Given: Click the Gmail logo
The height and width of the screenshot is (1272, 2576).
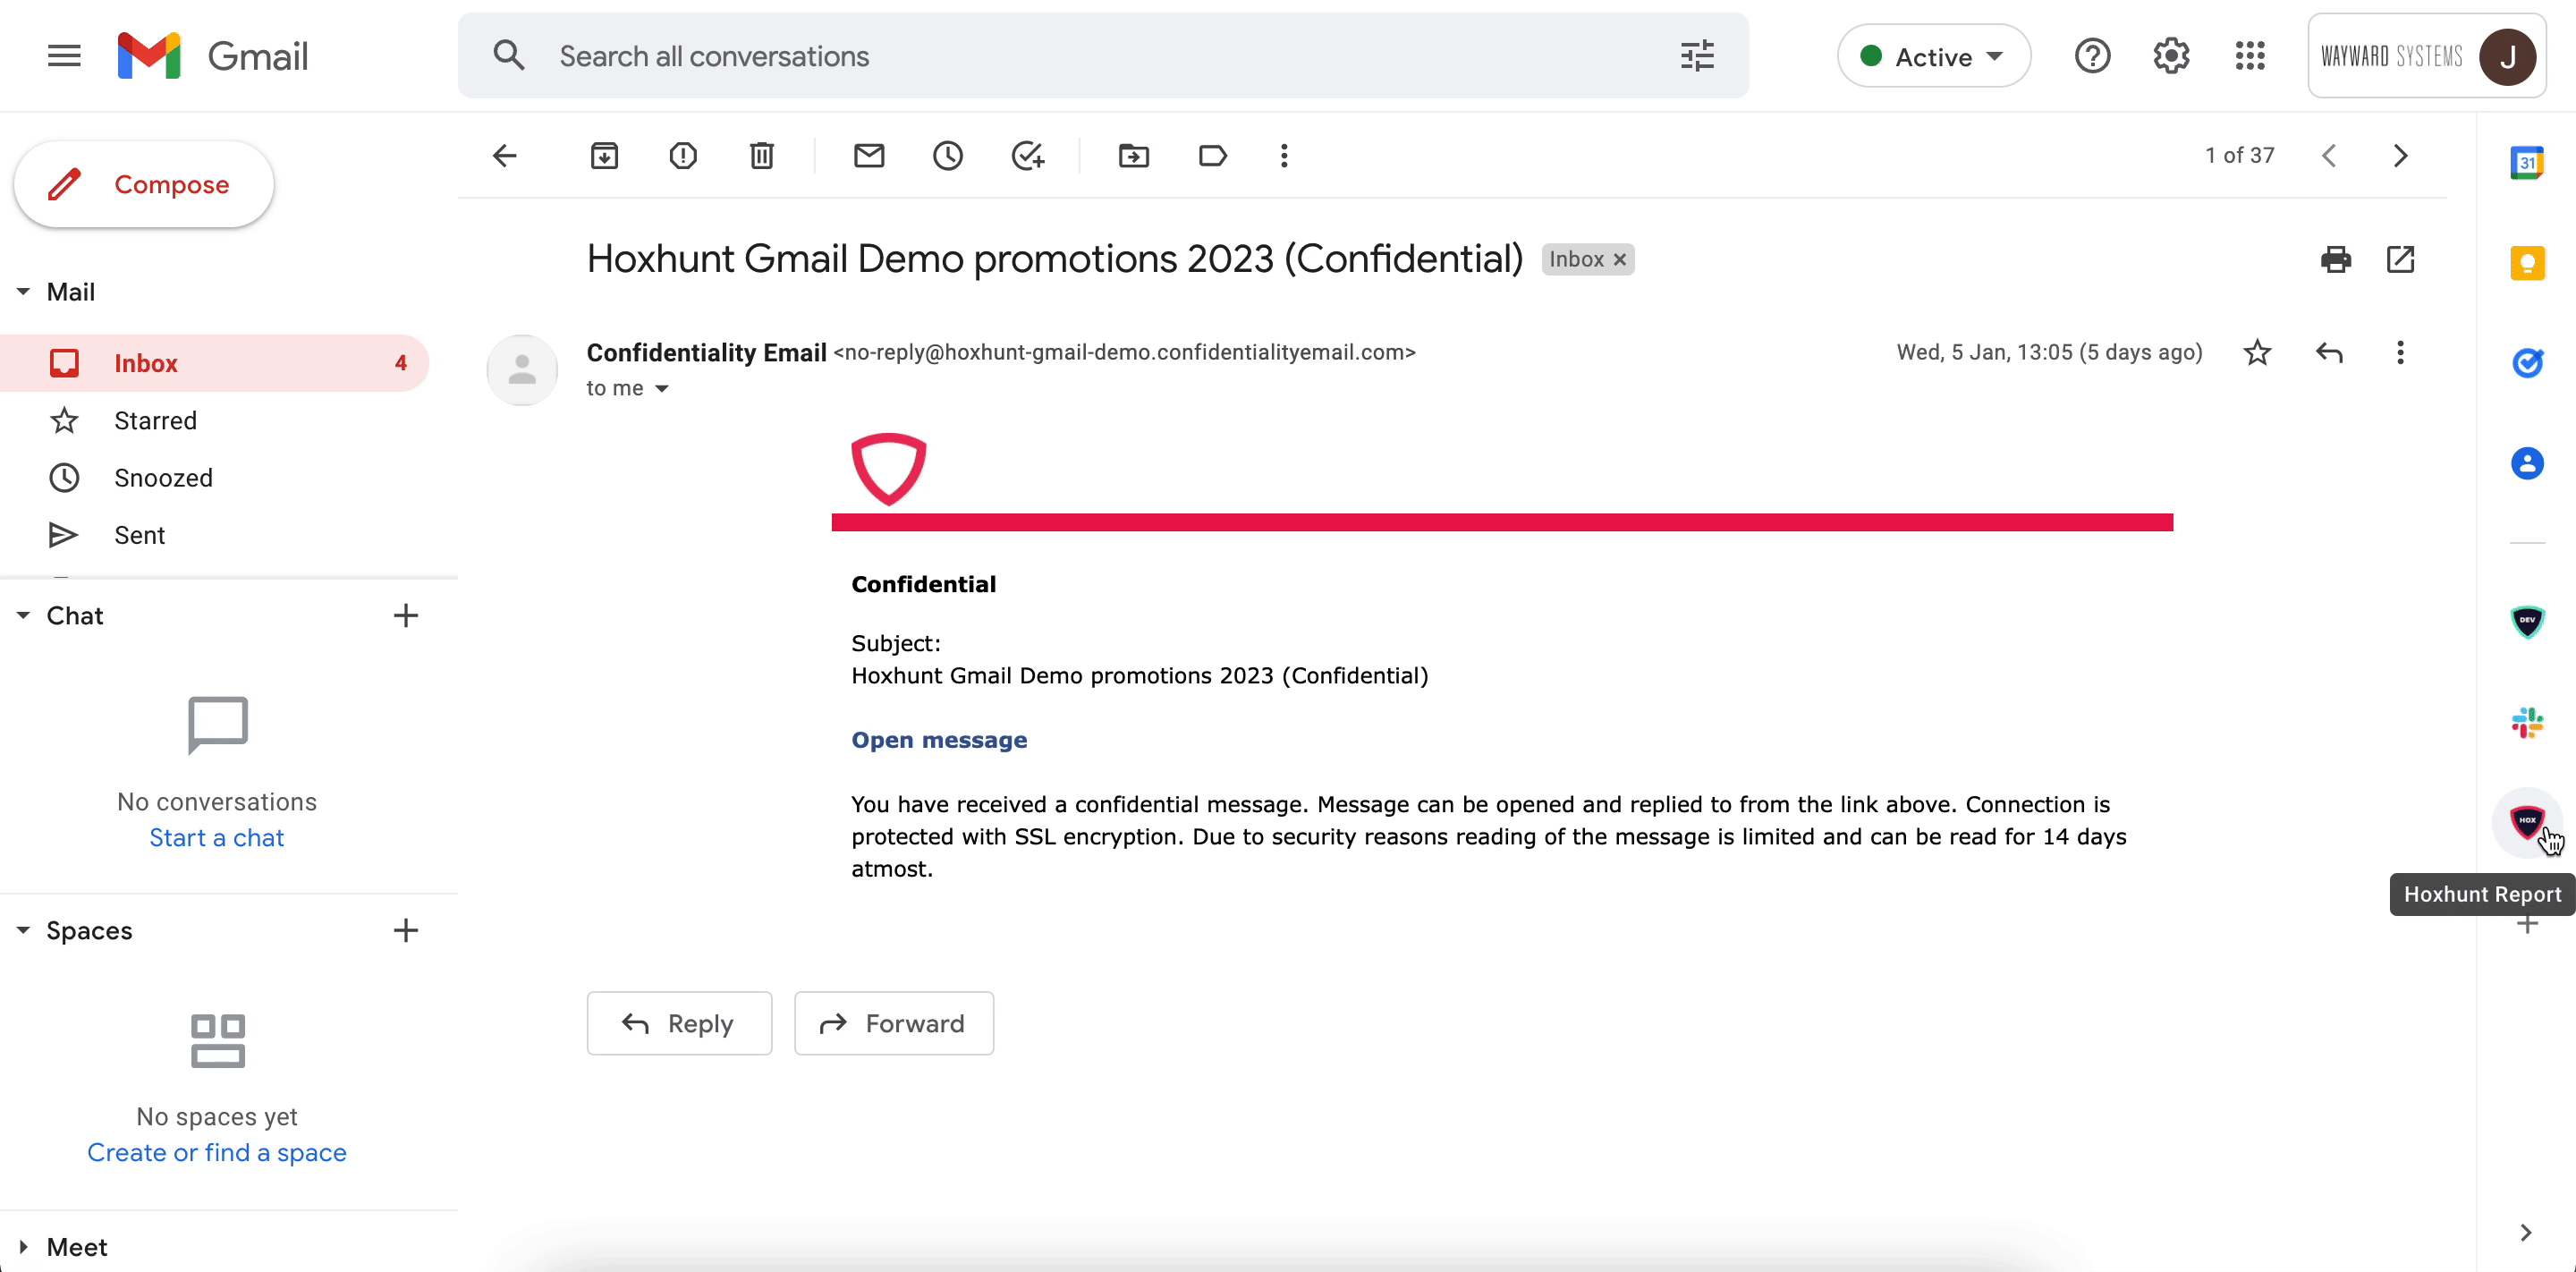Looking at the screenshot, I should click(213, 56).
